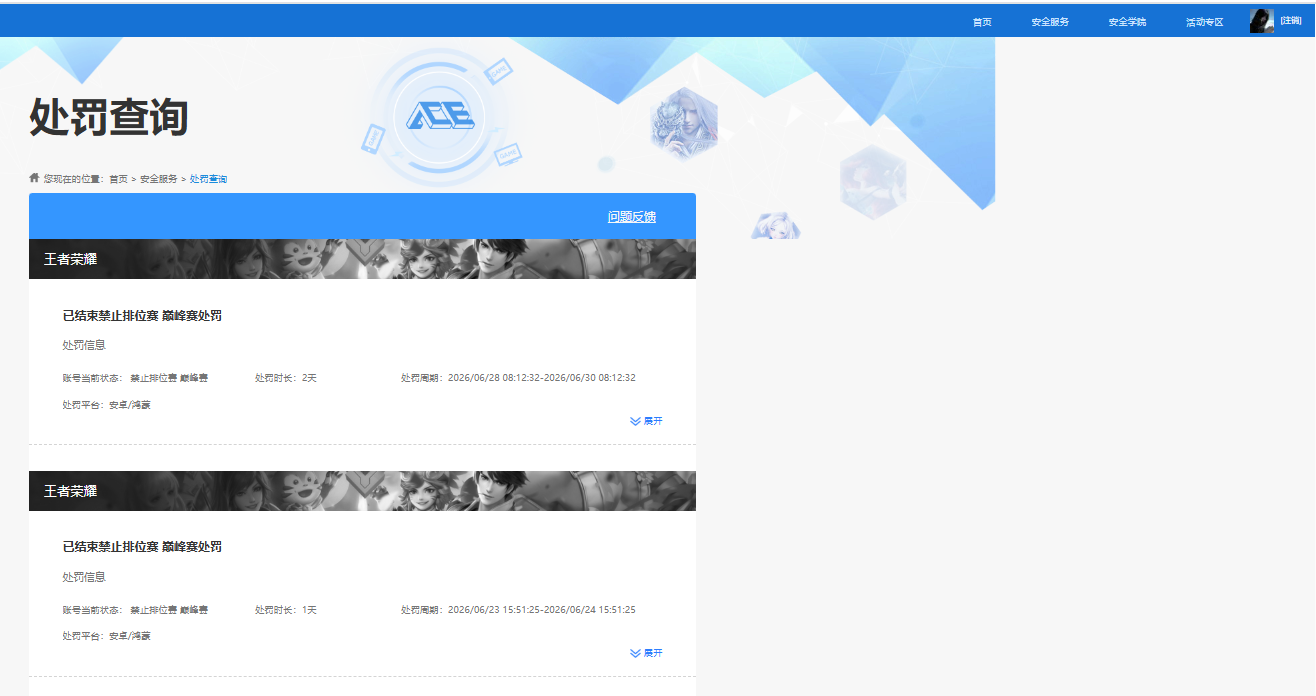This screenshot has height=696, width=1316.
Task: Open the 问题反馈 feedback link
Action: tap(632, 217)
